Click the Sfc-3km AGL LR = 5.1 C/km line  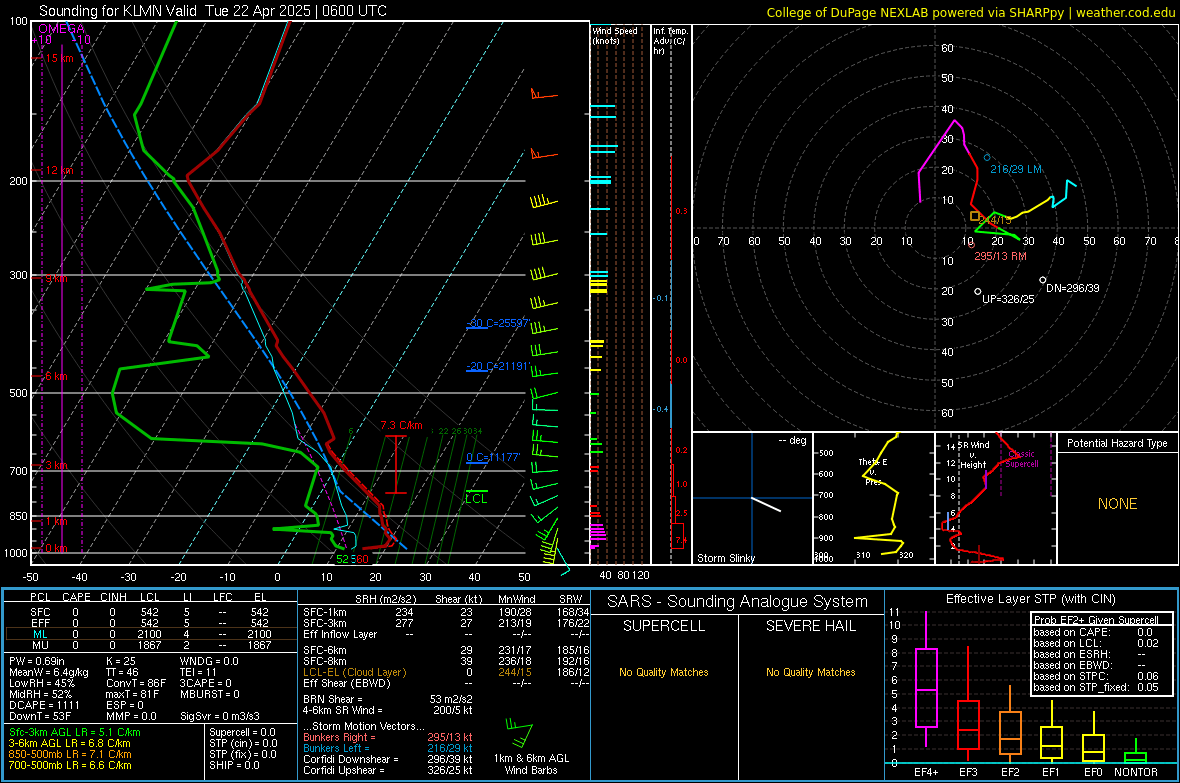(75, 732)
